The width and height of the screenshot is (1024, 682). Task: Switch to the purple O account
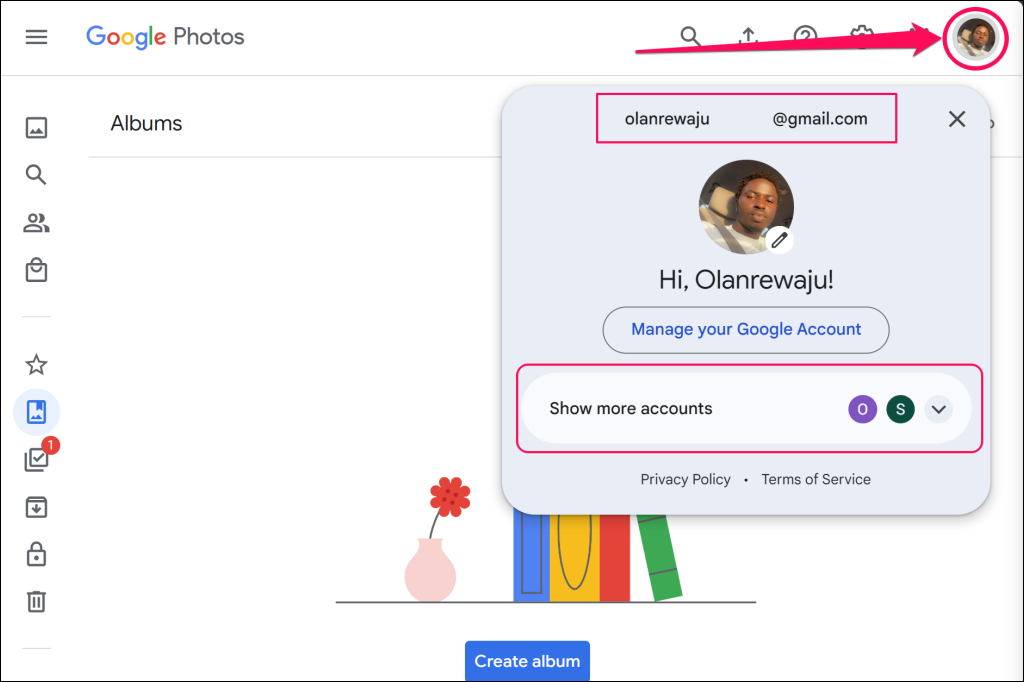tap(862, 409)
